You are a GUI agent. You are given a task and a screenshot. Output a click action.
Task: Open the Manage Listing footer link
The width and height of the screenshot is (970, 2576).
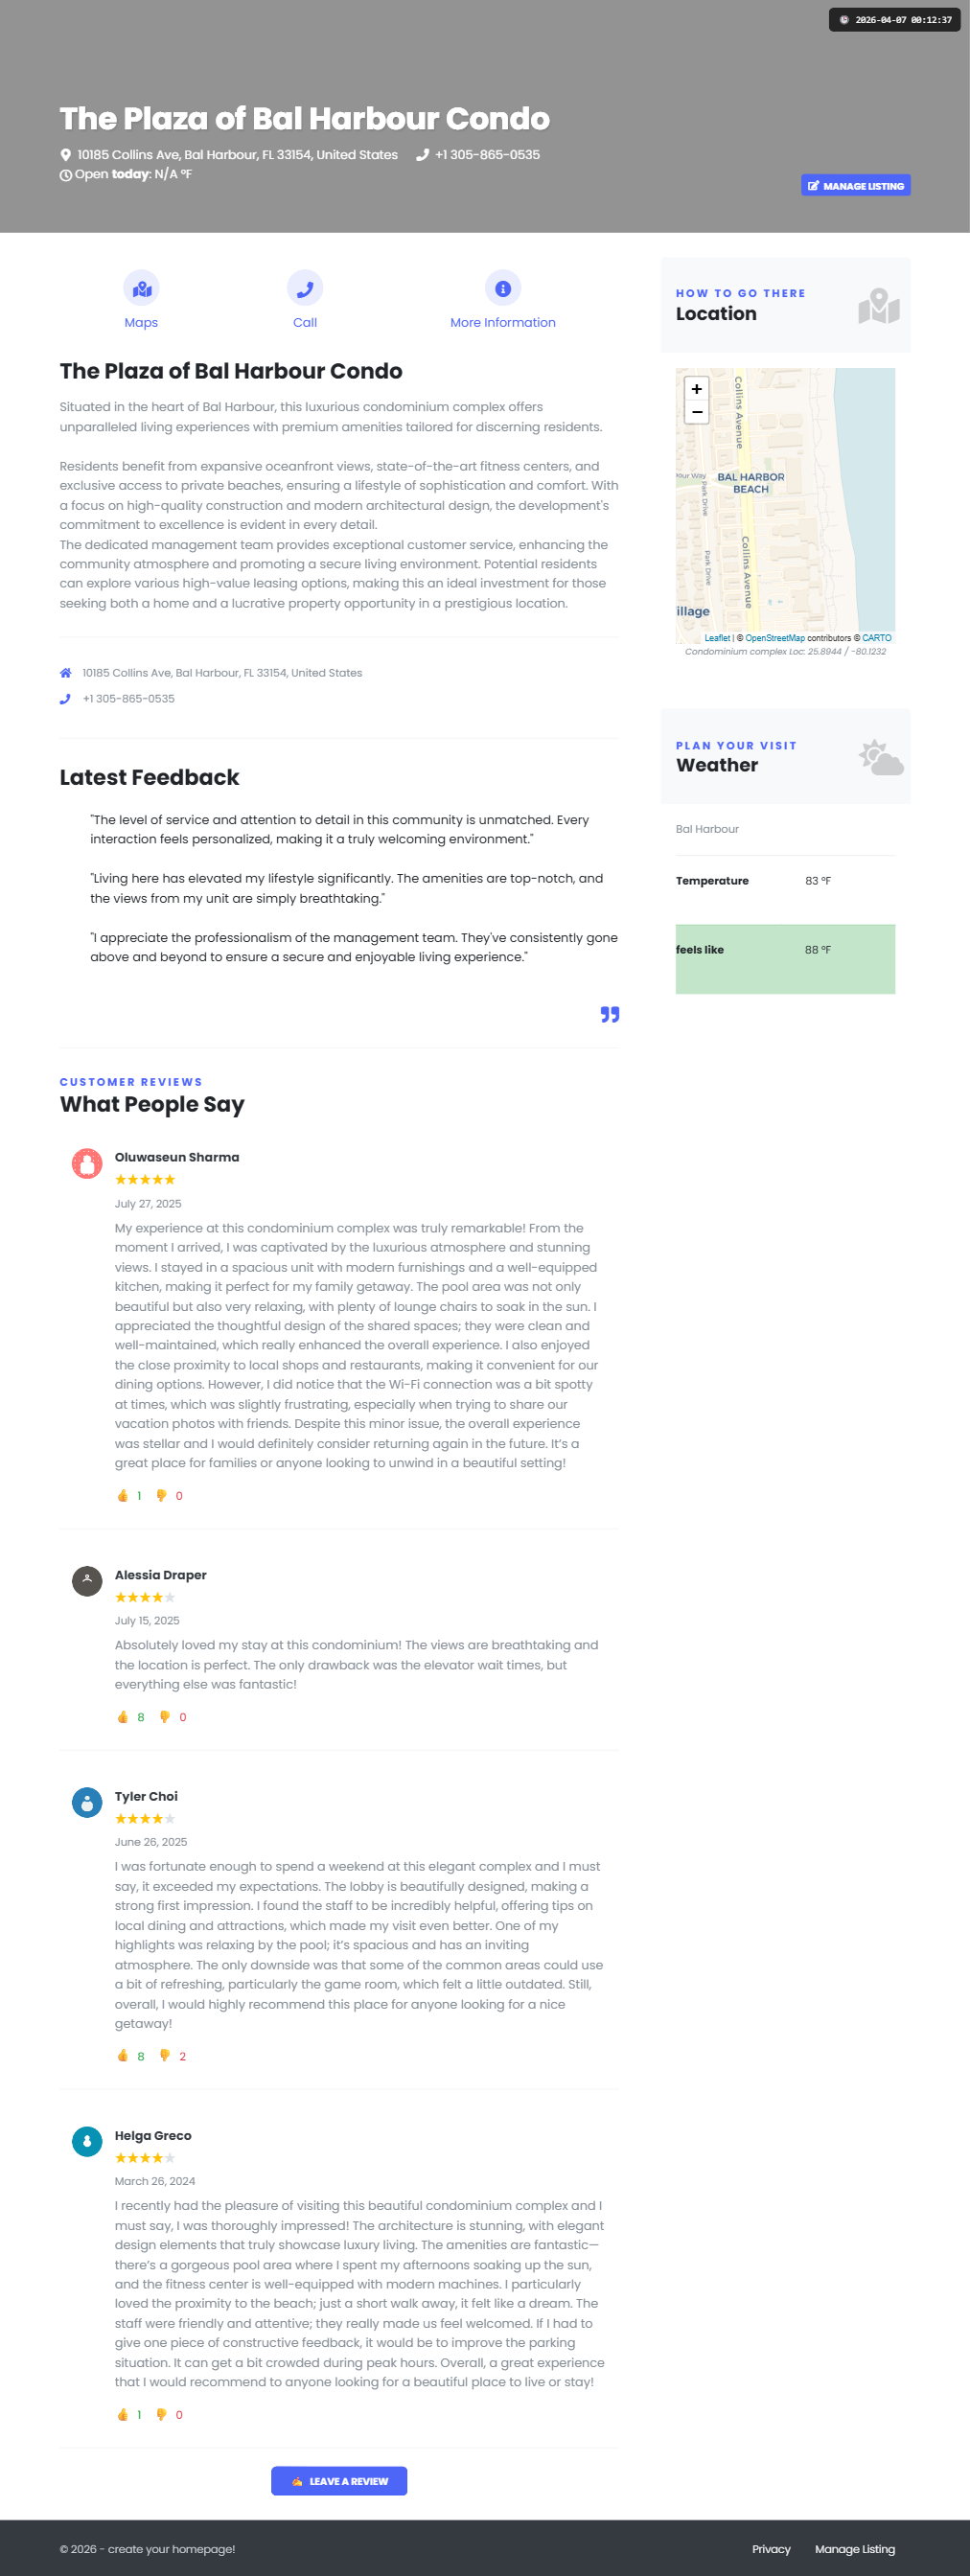[x=855, y=2549]
